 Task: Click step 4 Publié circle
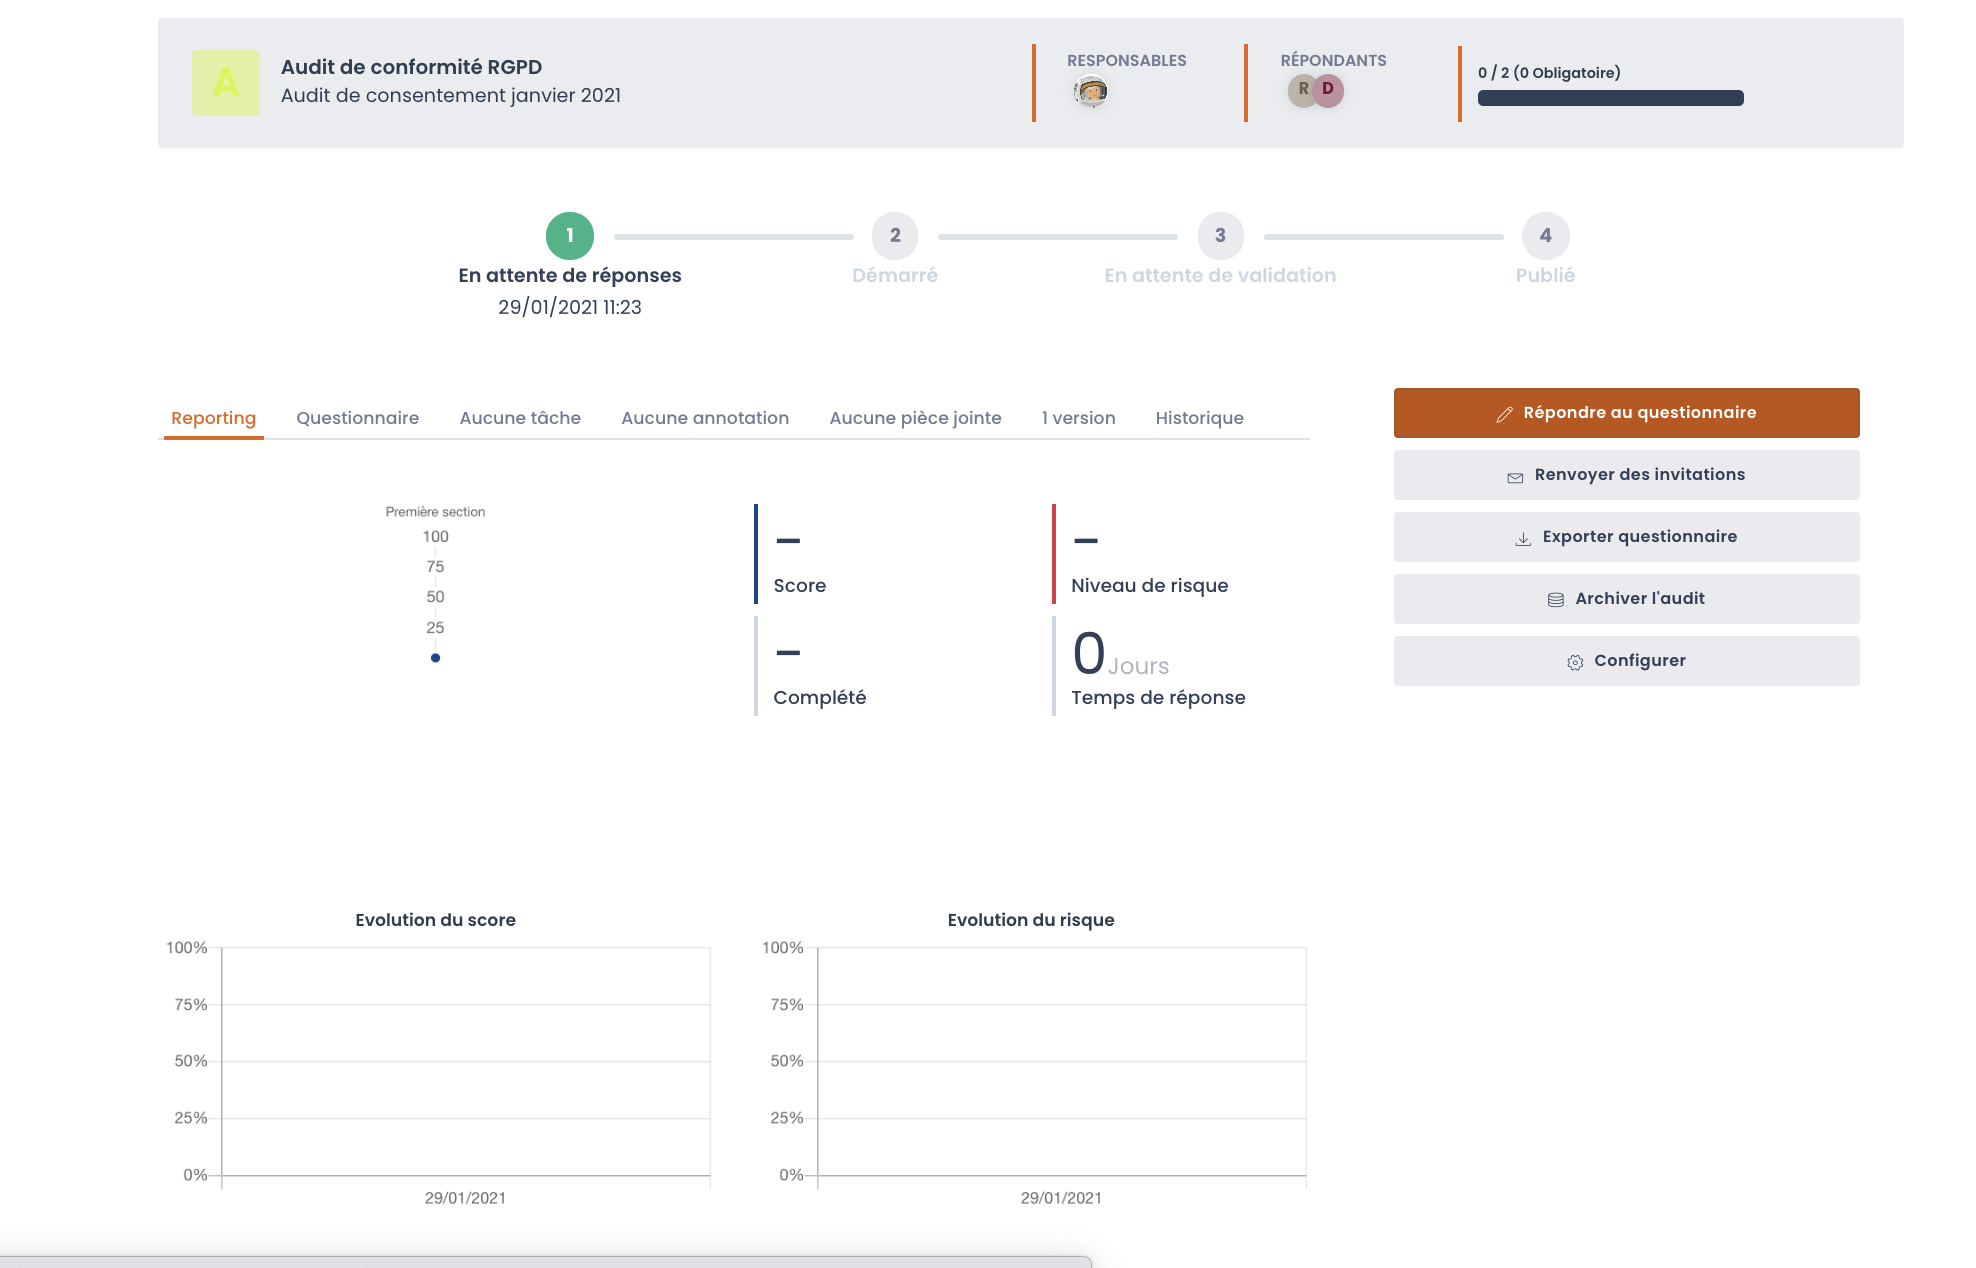click(1545, 236)
